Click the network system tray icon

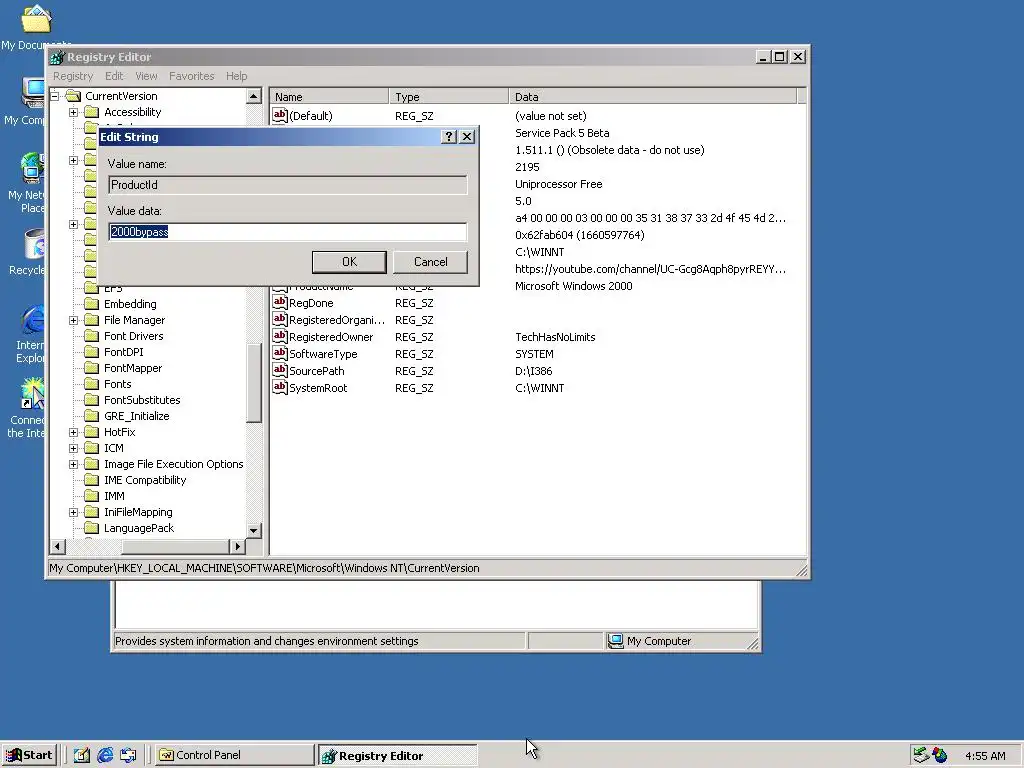pyautogui.click(x=921, y=755)
